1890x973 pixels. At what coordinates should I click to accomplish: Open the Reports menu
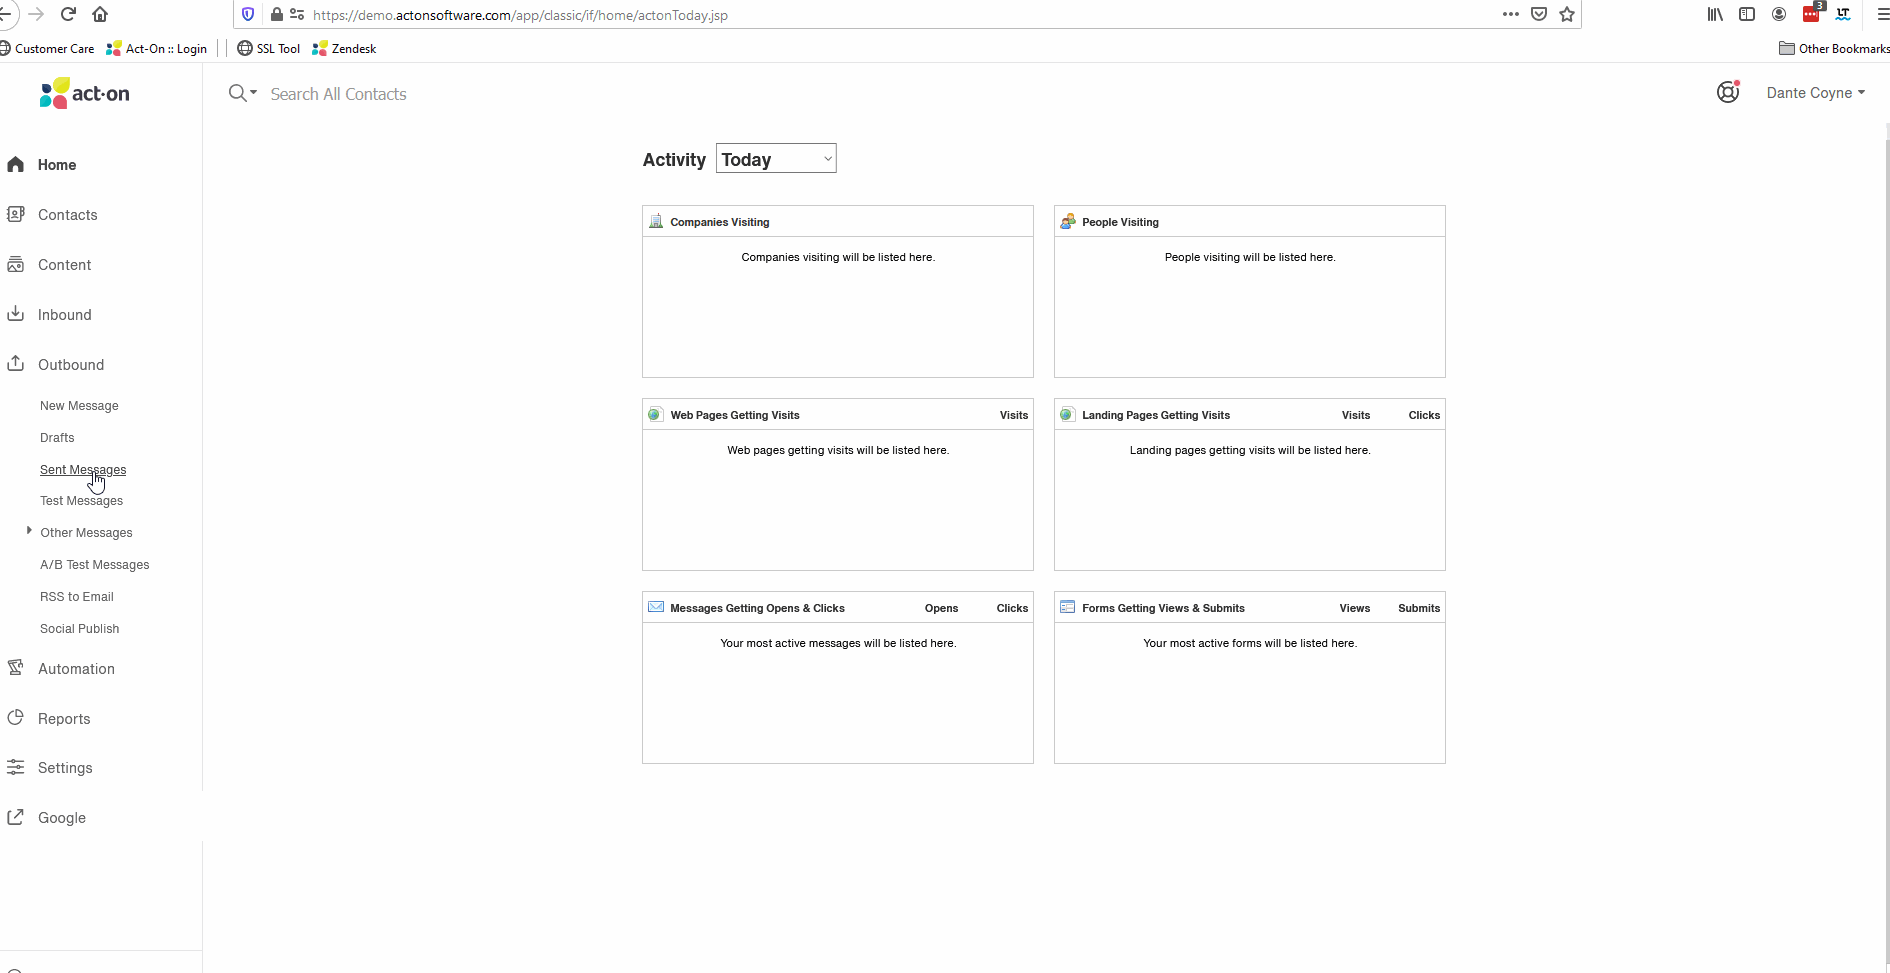(64, 719)
